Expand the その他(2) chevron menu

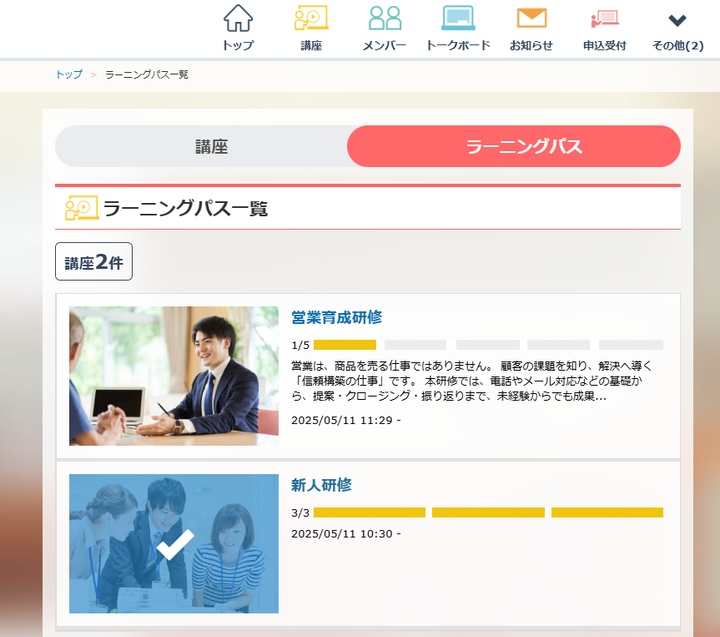(x=677, y=20)
